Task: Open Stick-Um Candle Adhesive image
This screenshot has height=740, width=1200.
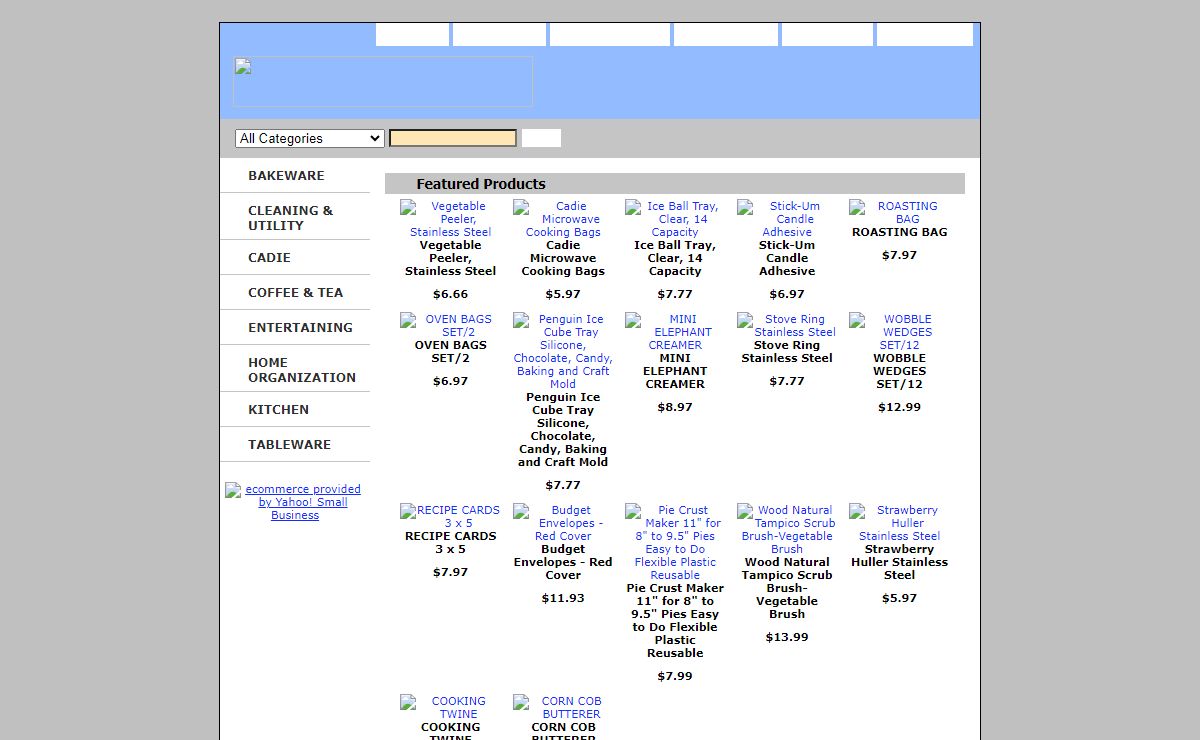Action: [x=787, y=219]
